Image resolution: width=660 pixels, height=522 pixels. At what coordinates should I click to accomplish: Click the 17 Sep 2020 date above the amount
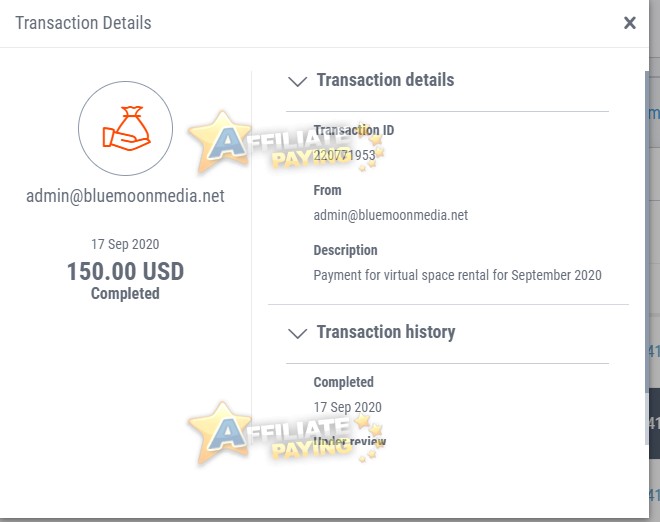pos(125,244)
